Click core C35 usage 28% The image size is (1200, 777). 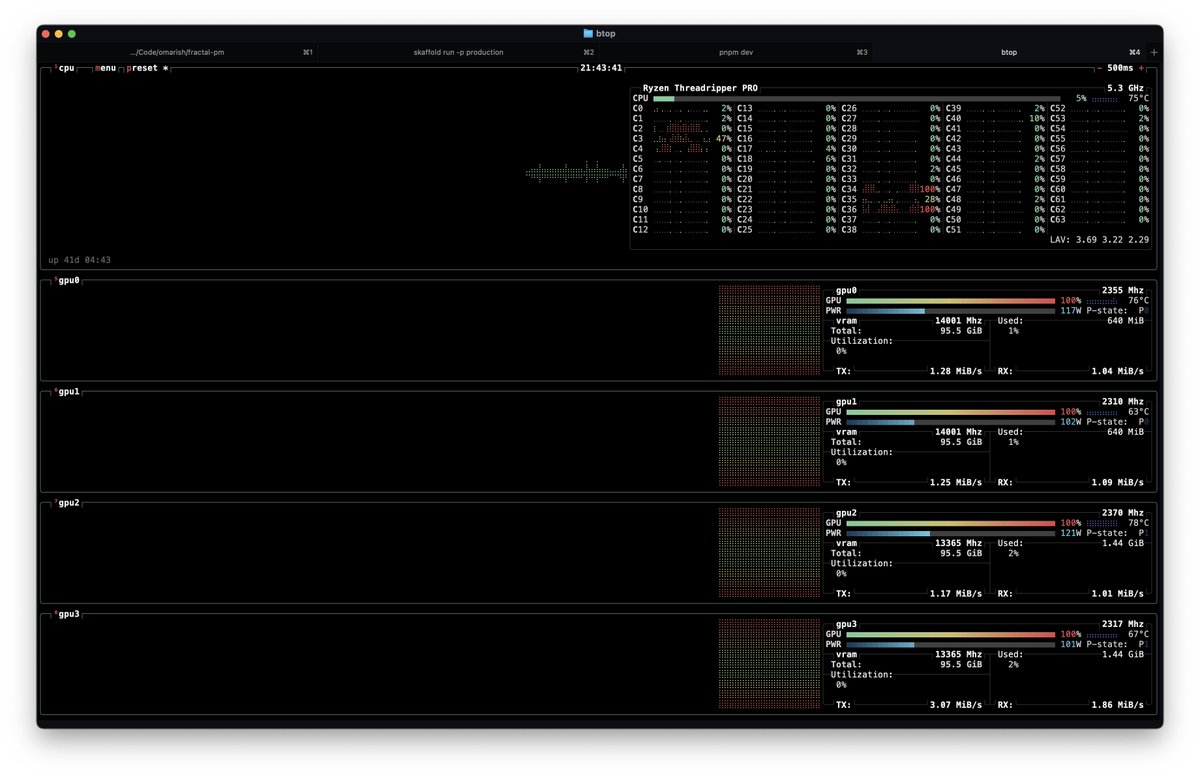(932, 199)
